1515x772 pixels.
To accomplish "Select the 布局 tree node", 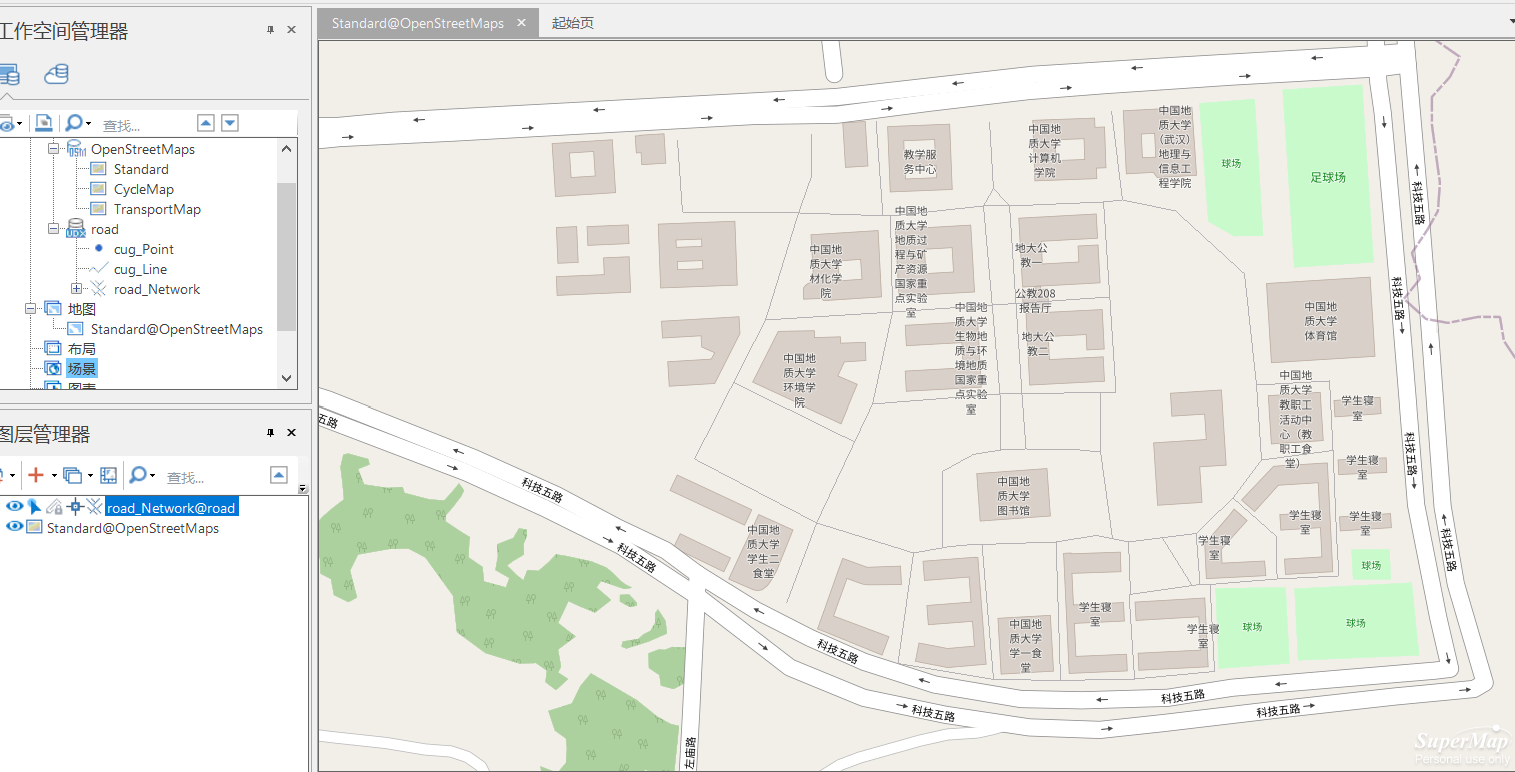I will tap(82, 349).
